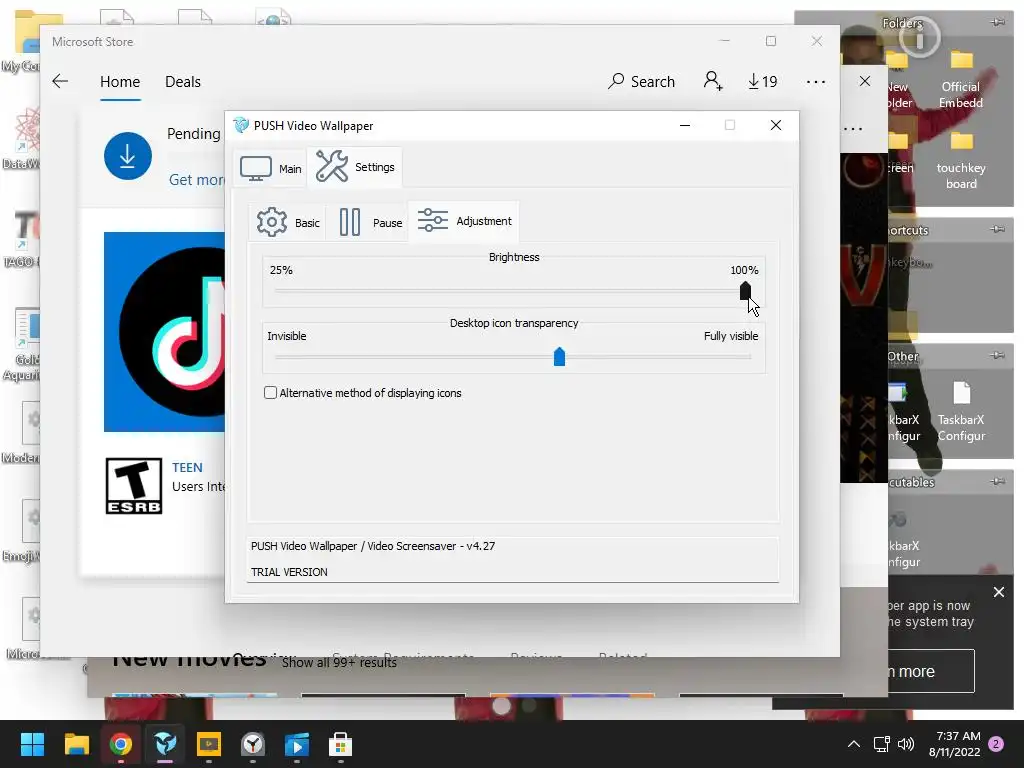Click Show all 99+ results
The height and width of the screenshot is (768, 1024).
[x=339, y=662]
